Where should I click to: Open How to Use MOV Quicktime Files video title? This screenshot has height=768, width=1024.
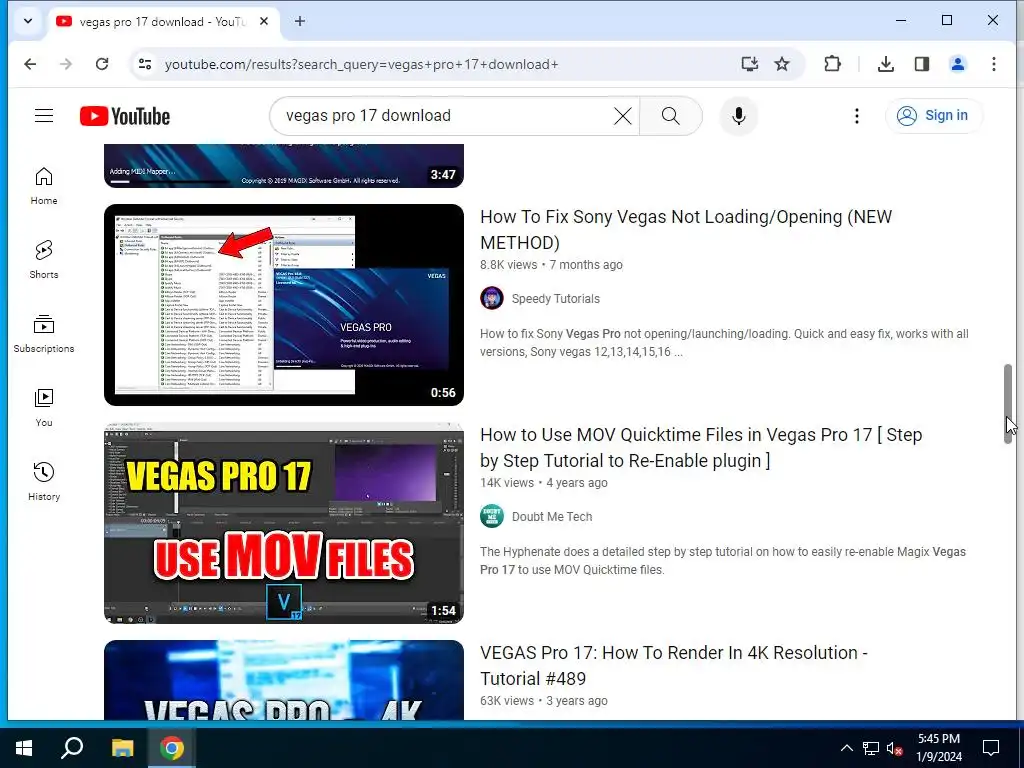(x=701, y=448)
